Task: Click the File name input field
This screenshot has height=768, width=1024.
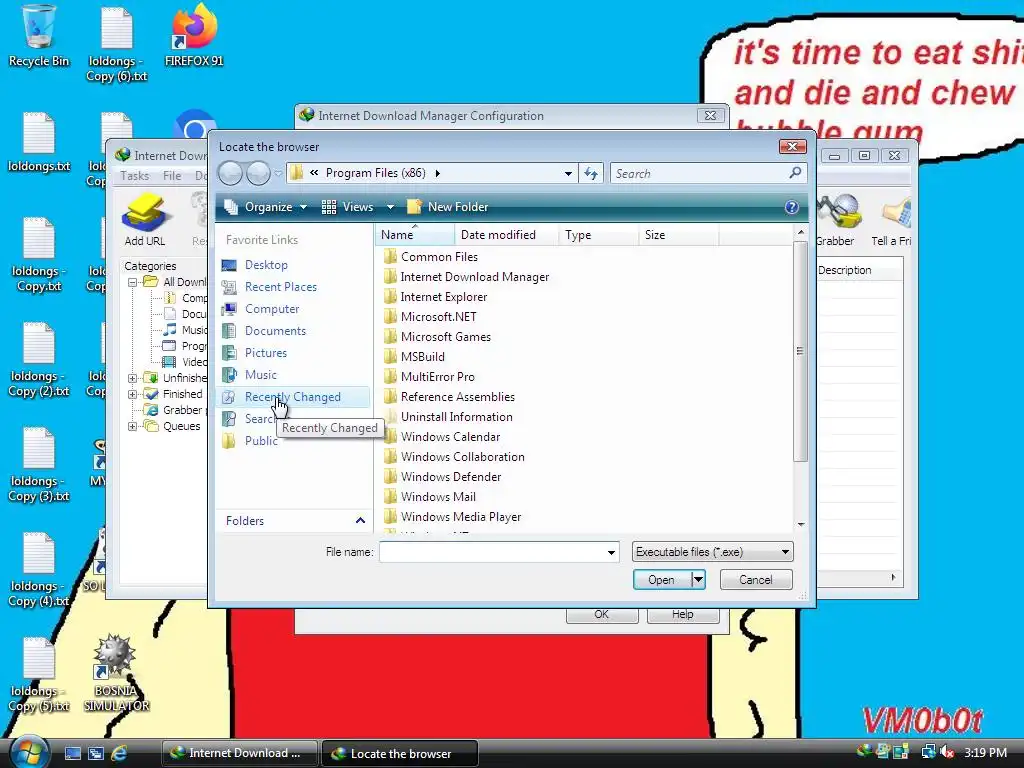Action: 492,552
